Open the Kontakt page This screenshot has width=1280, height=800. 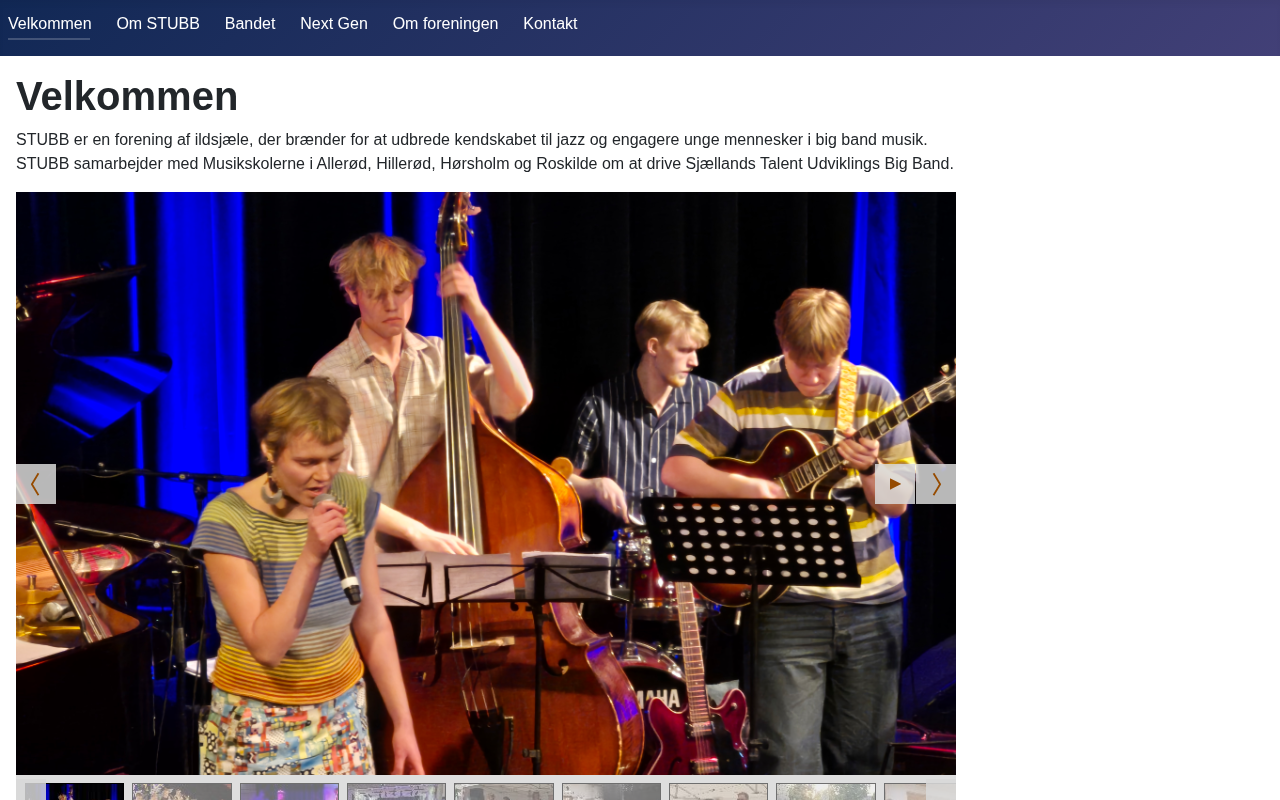[x=550, y=24]
